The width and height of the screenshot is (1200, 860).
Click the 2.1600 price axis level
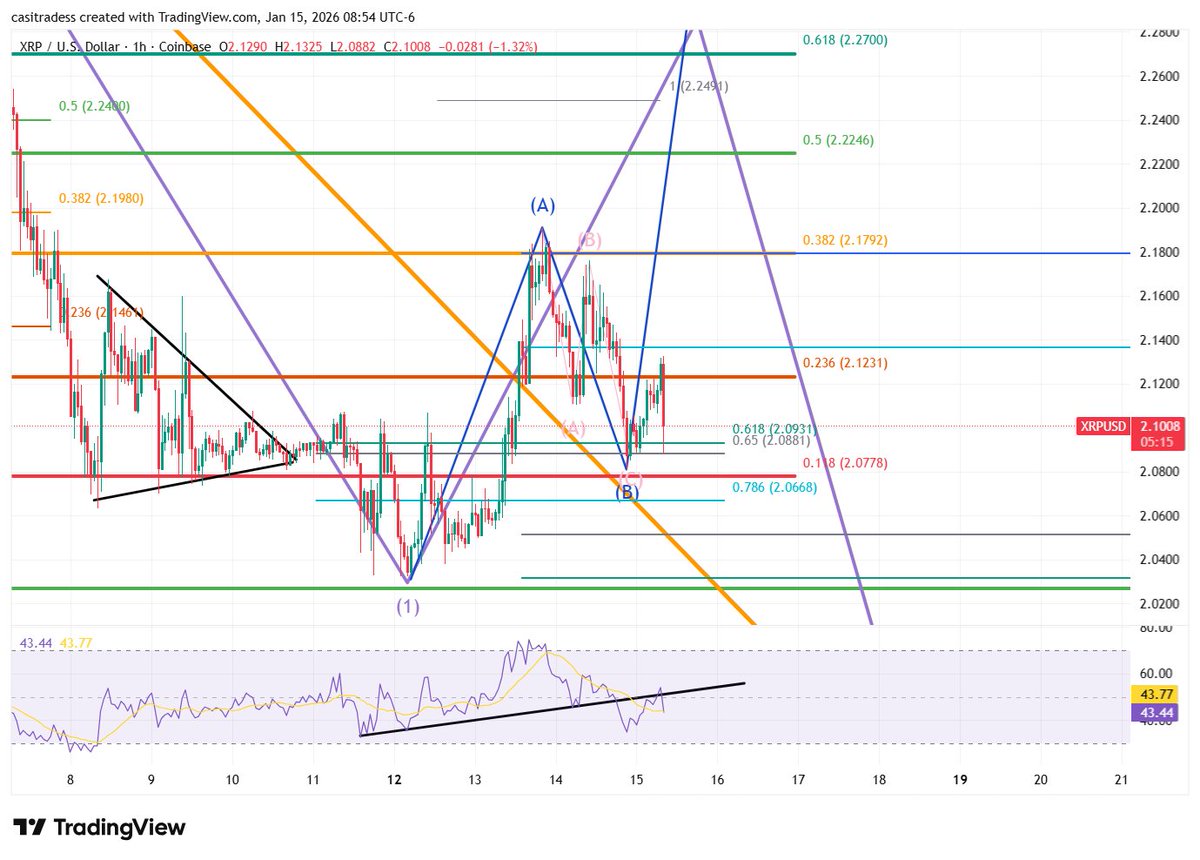tap(1159, 296)
